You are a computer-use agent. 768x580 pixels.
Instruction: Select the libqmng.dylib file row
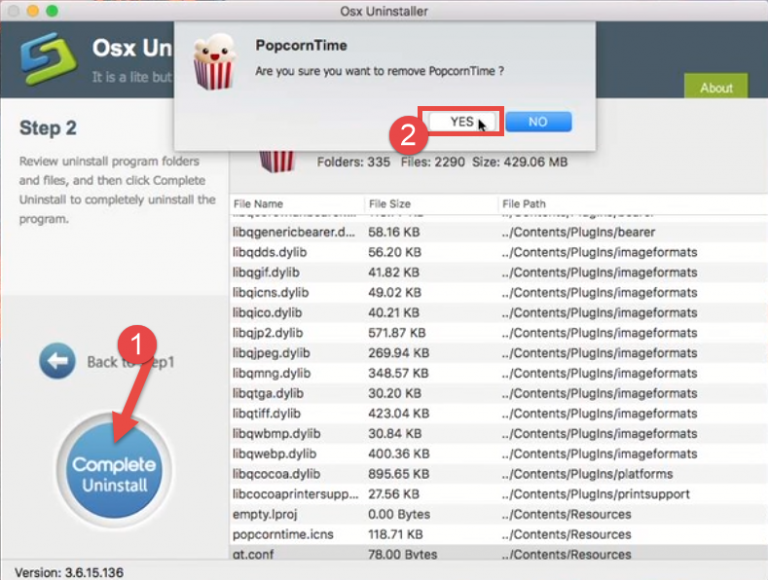[499, 373]
